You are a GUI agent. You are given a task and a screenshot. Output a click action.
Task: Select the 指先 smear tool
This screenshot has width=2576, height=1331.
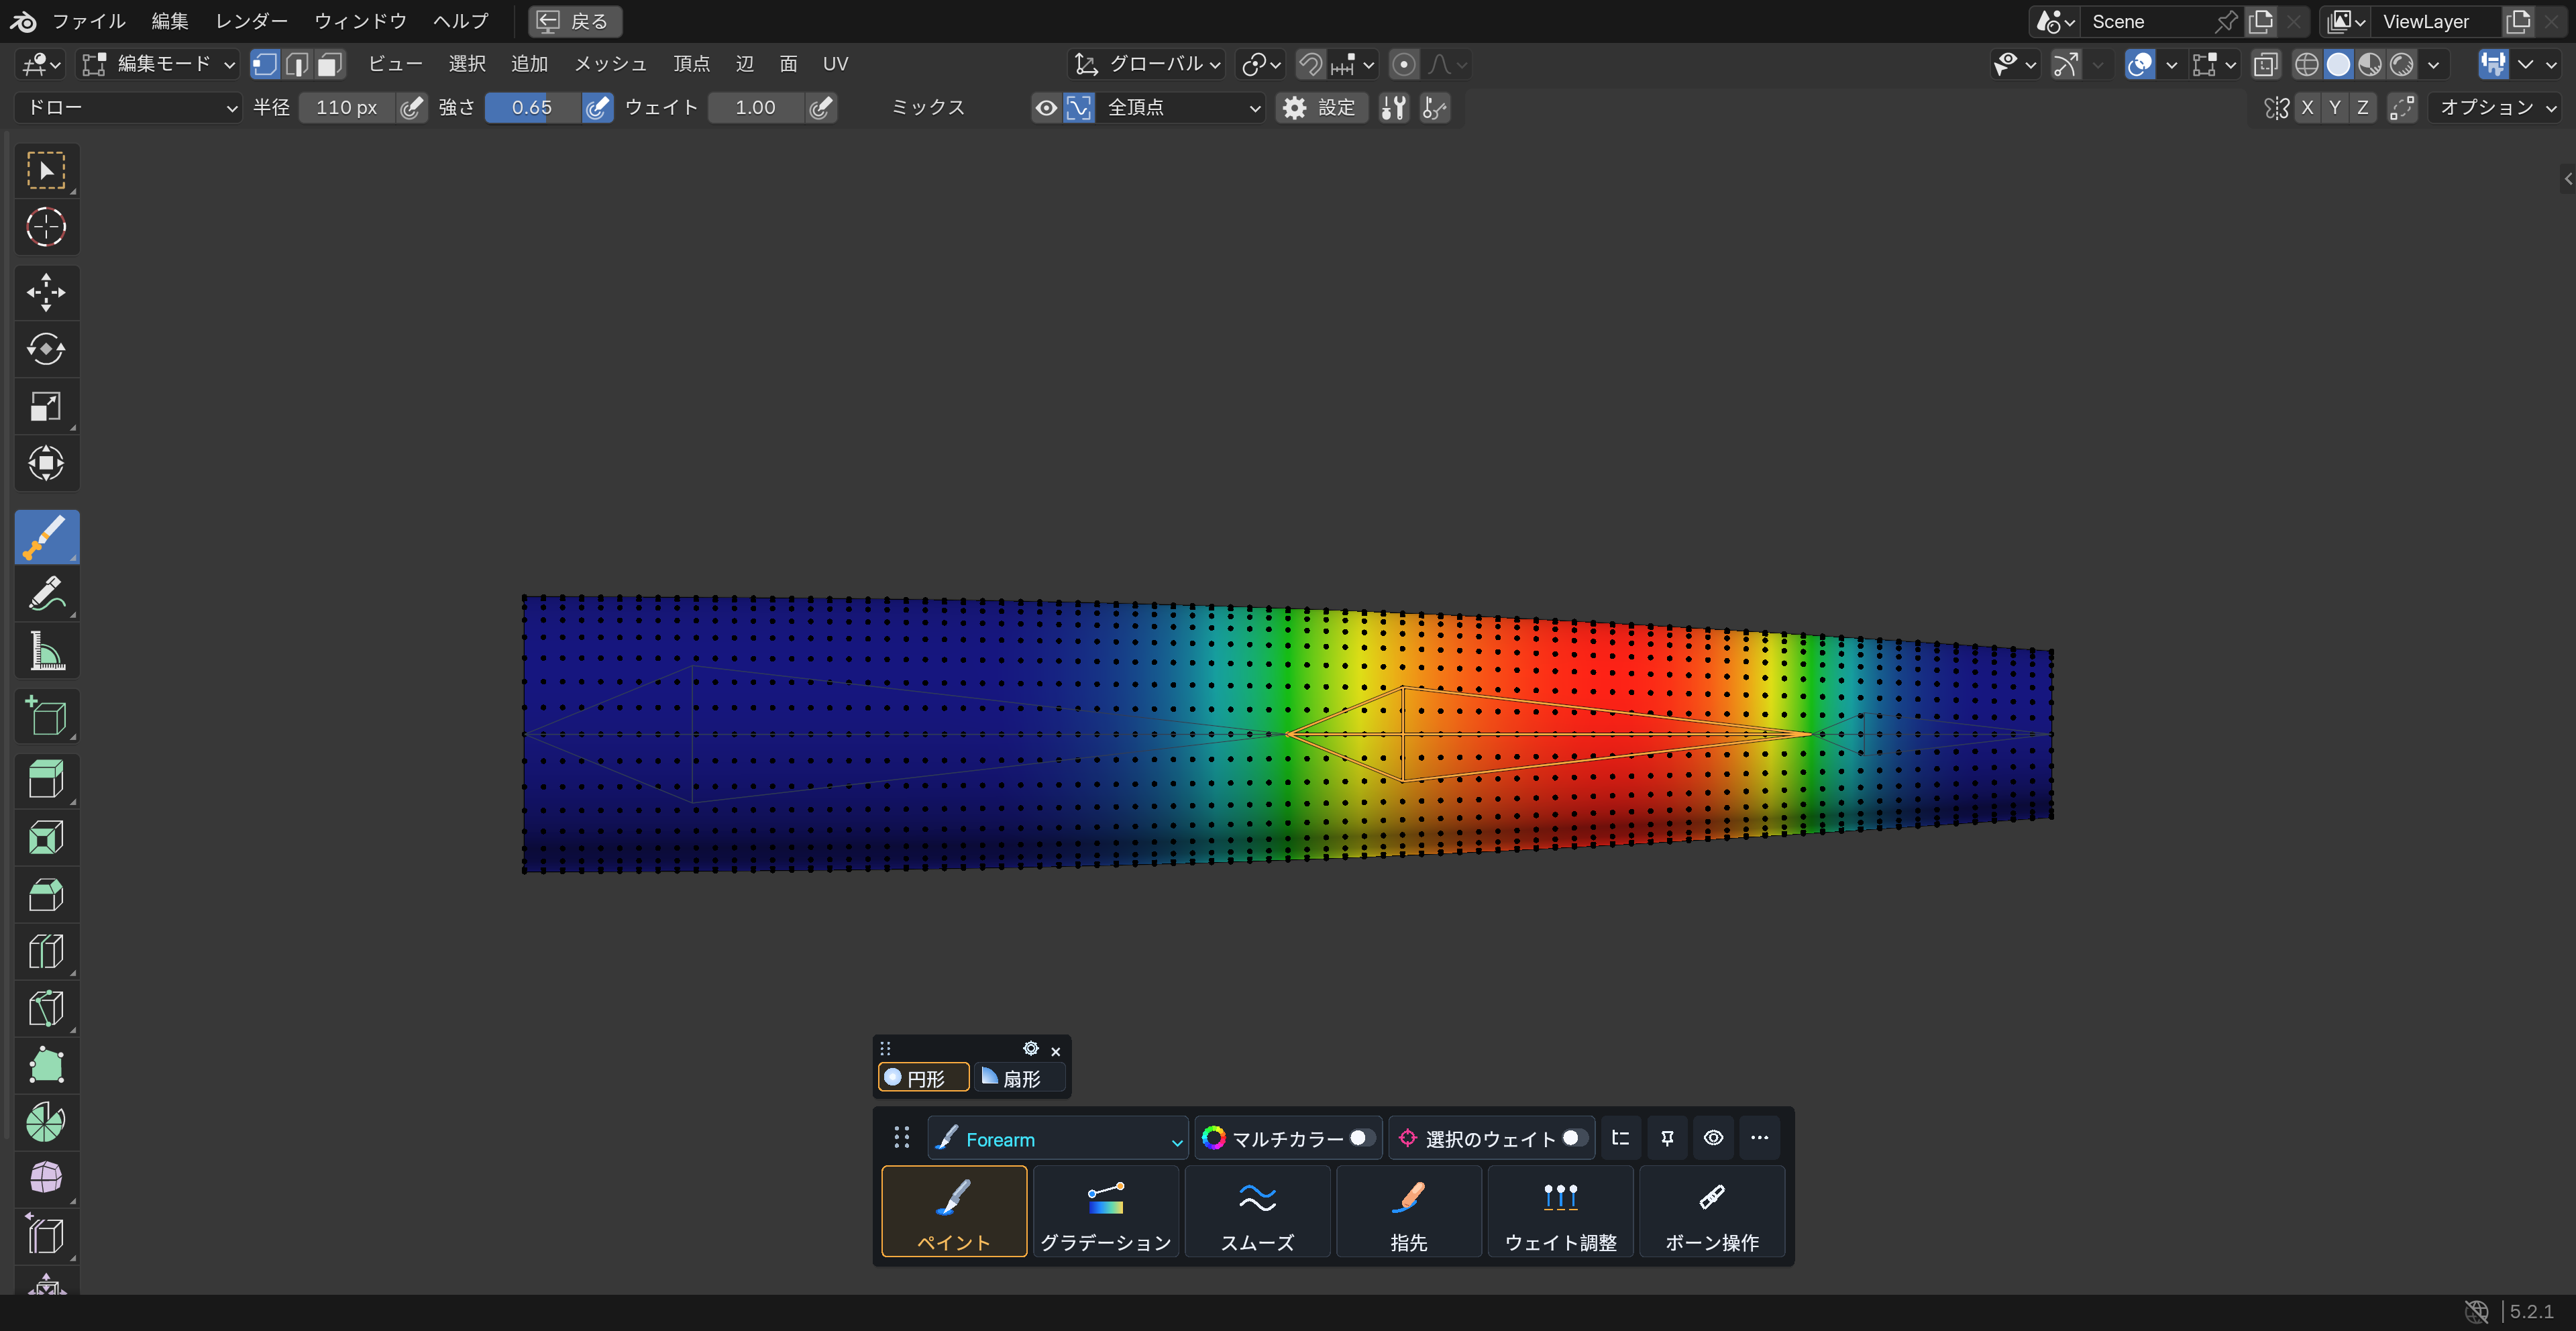1408,1211
